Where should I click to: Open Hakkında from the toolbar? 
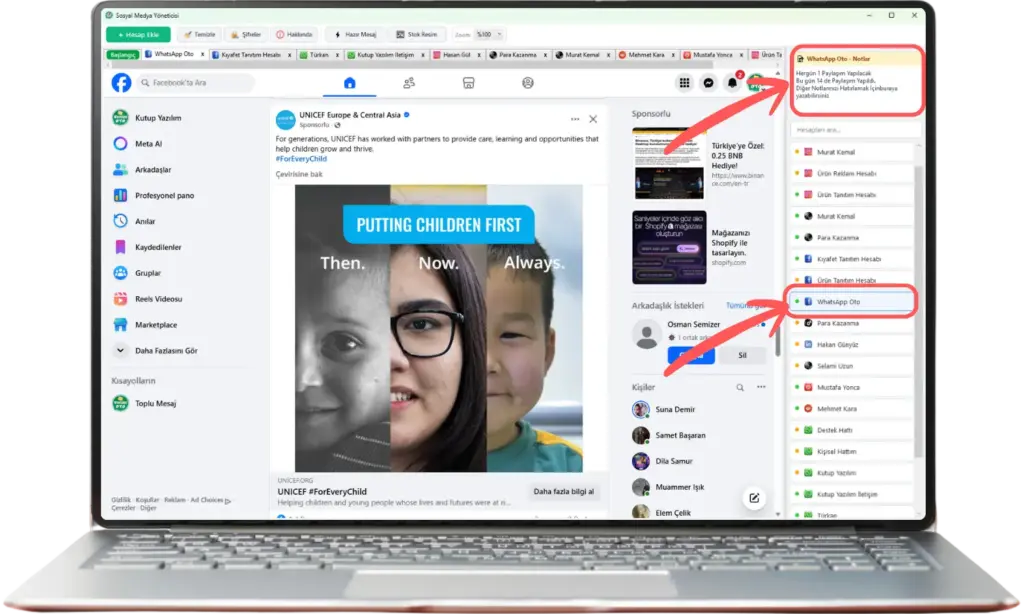pyautogui.click(x=295, y=35)
